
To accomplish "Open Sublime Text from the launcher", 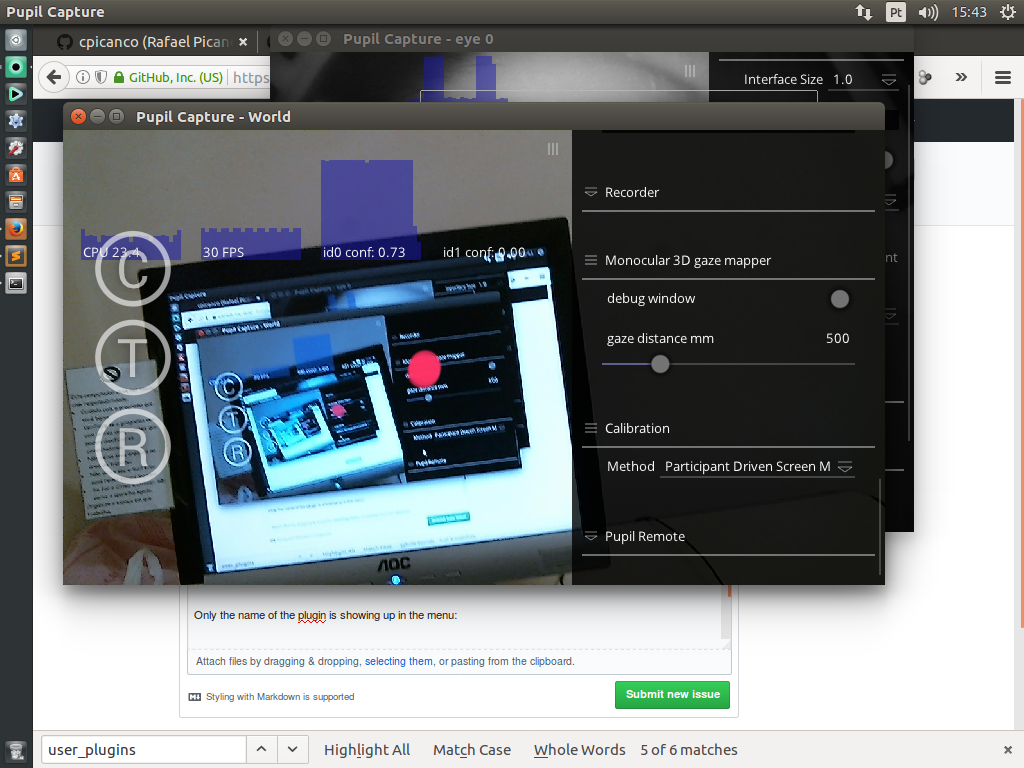I will pos(16,255).
